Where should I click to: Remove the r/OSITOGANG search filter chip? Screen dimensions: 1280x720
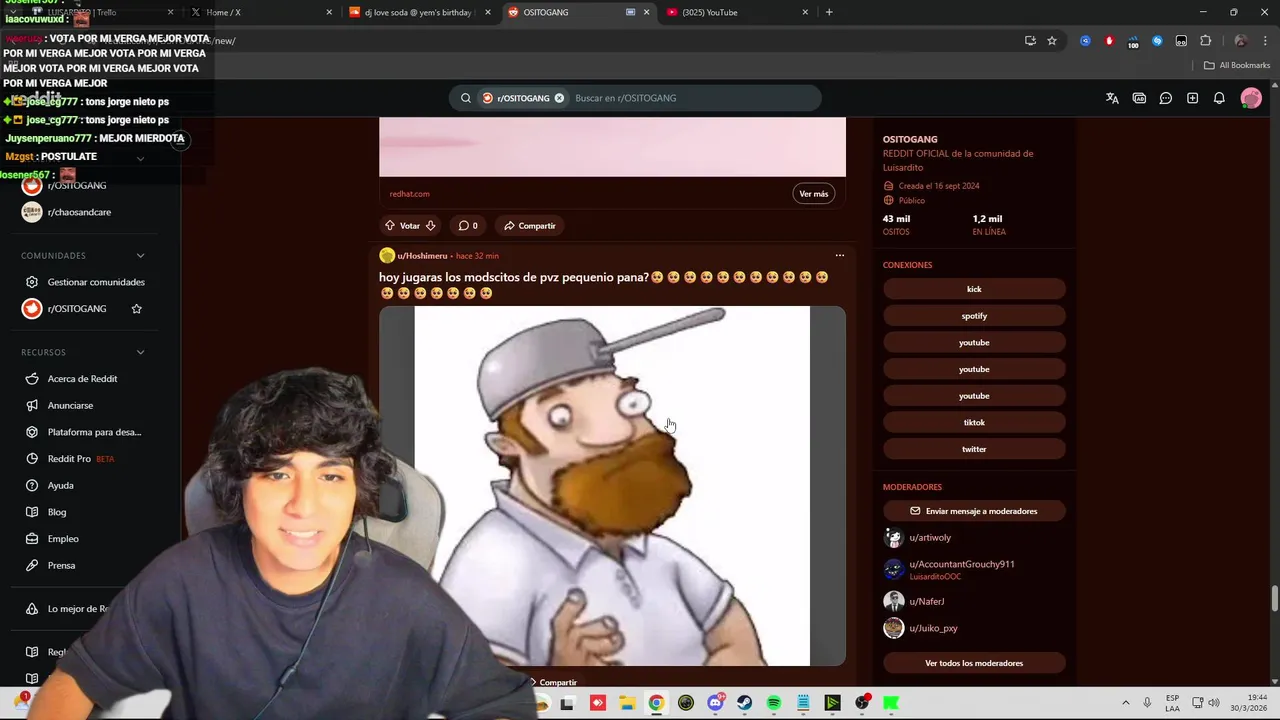(x=559, y=98)
